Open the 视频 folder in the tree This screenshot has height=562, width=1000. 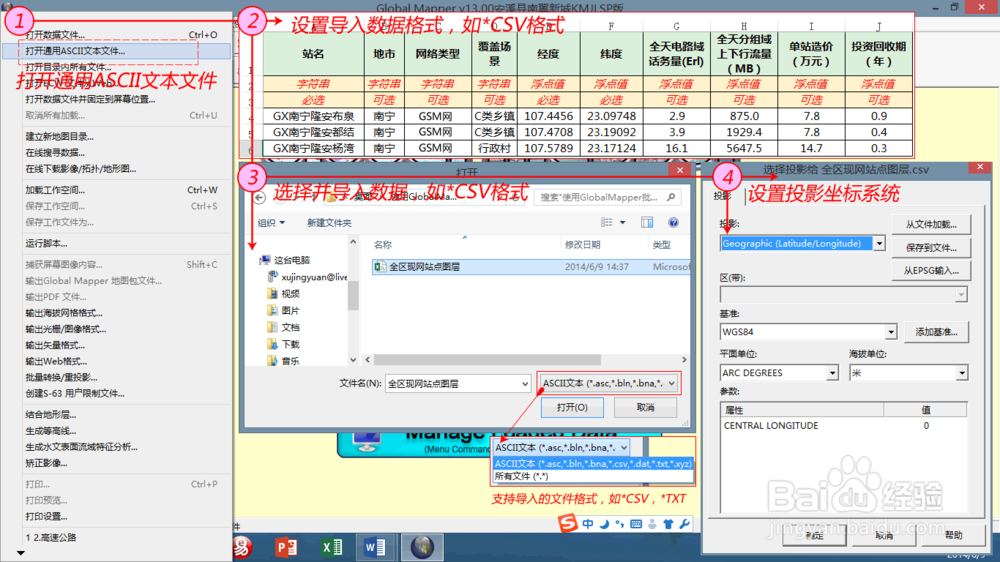click(x=283, y=294)
